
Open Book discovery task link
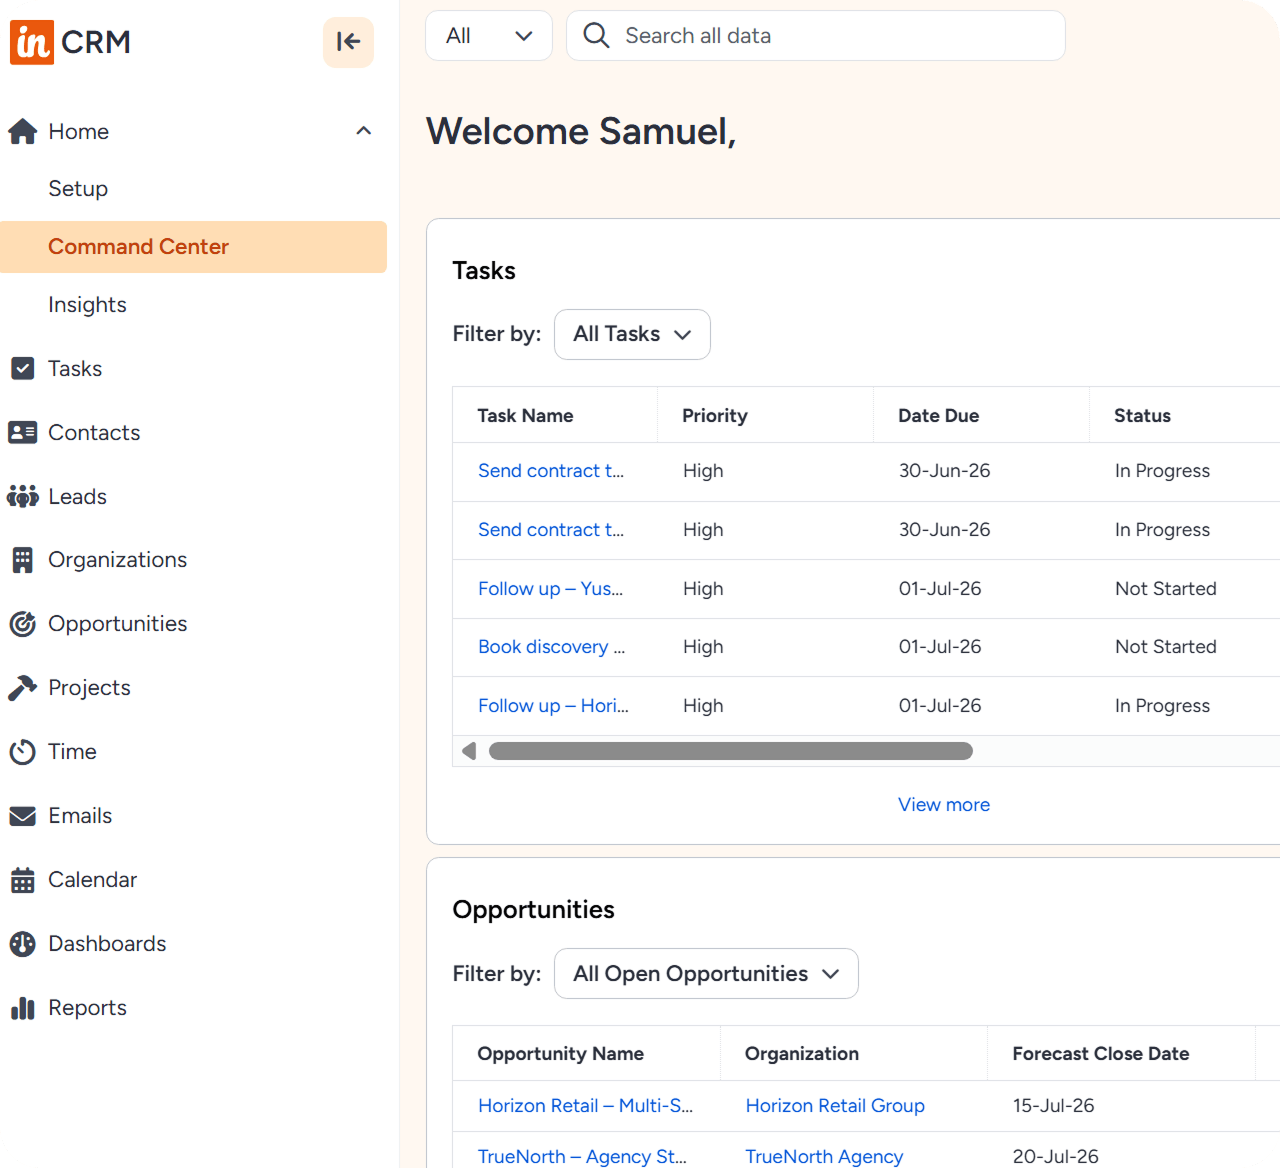coord(551,647)
